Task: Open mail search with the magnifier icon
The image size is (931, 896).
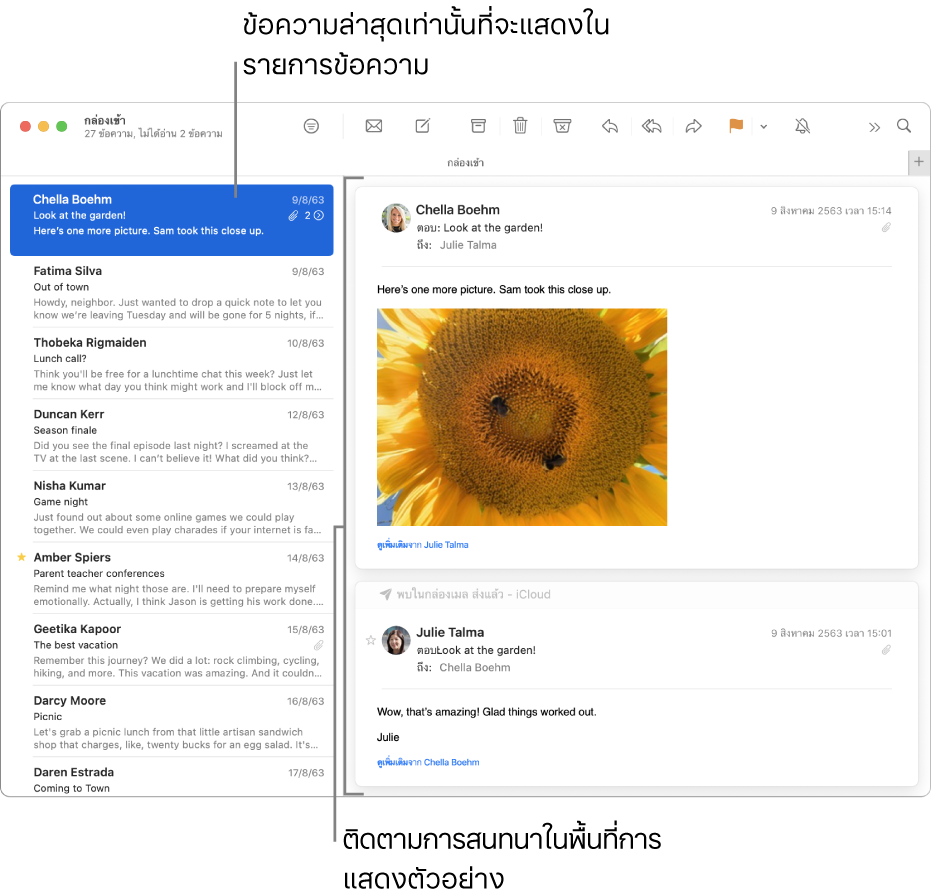Action: [x=904, y=126]
